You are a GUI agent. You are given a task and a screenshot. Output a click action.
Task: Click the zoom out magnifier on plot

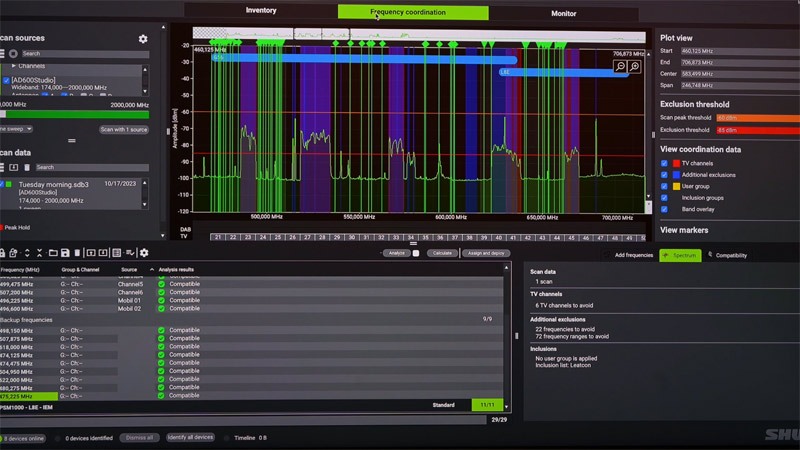[x=620, y=67]
